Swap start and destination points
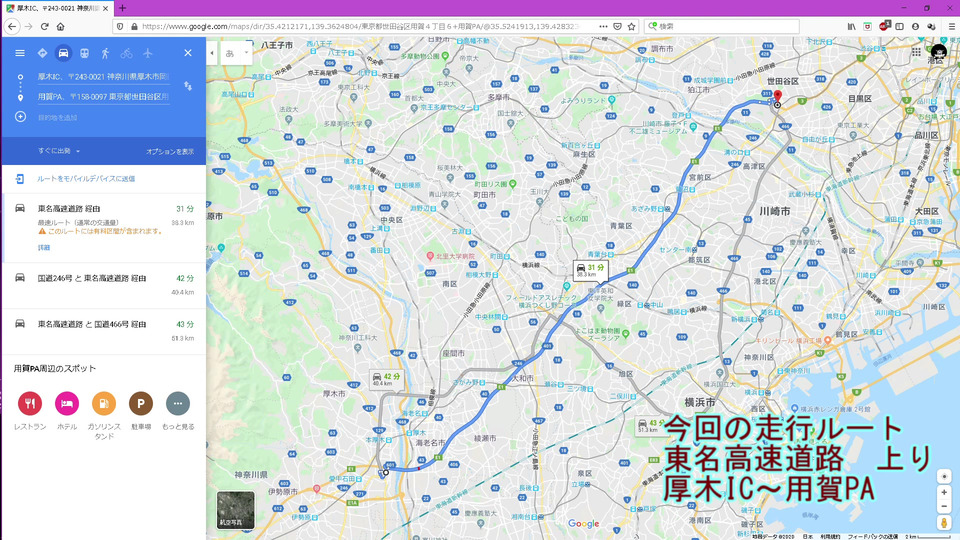The image size is (960, 540). click(x=188, y=86)
